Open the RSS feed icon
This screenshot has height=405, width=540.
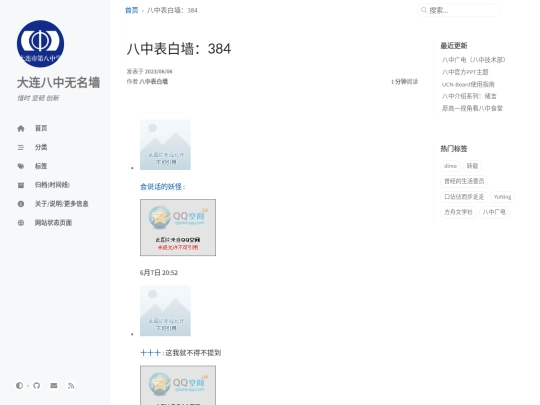point(71,385)
